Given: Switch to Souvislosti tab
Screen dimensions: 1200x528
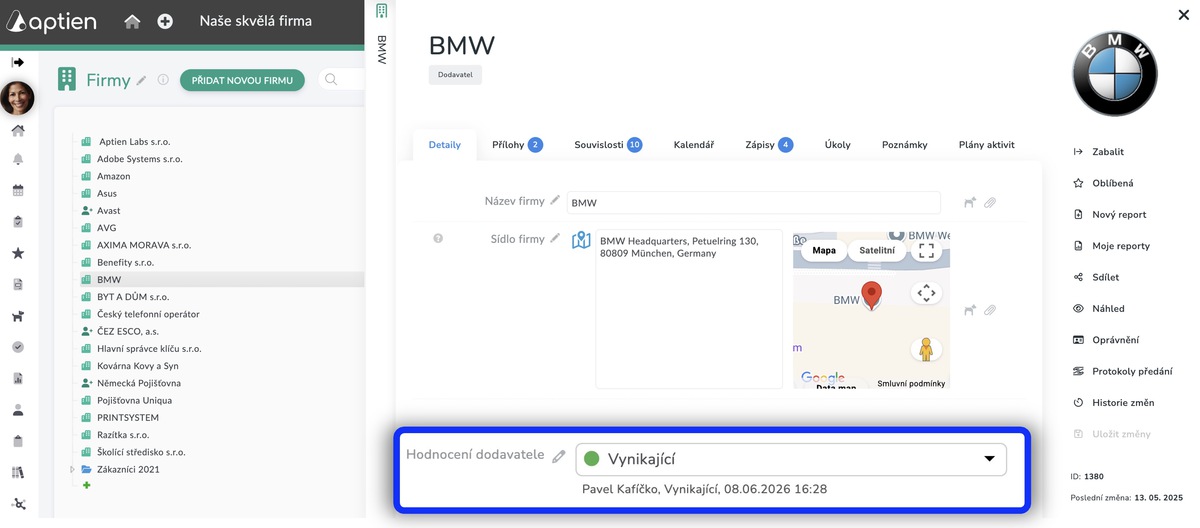Looking at the screenshot, I should click(x=608, y=145).
